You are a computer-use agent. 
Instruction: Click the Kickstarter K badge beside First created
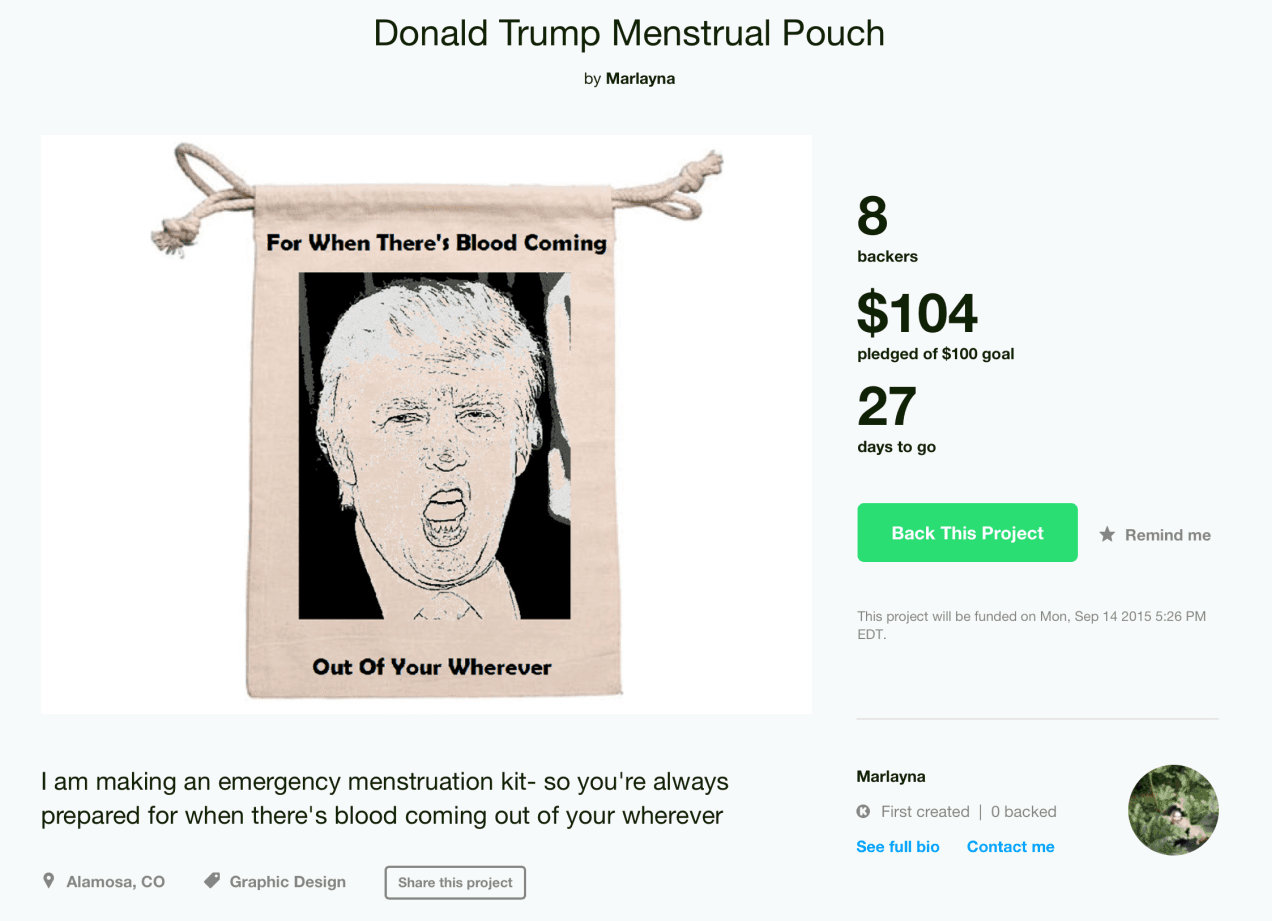(x=863, y=811)
